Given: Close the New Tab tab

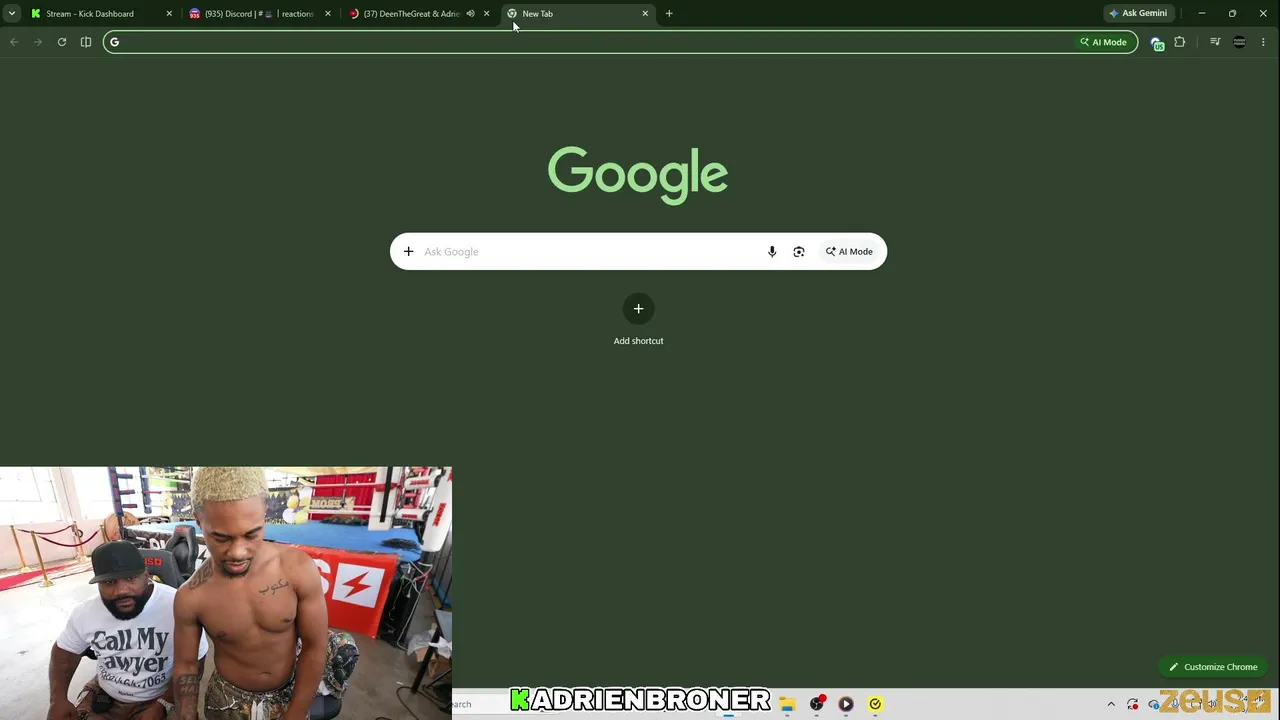Looking at the screenshot, I should (645, 14).
